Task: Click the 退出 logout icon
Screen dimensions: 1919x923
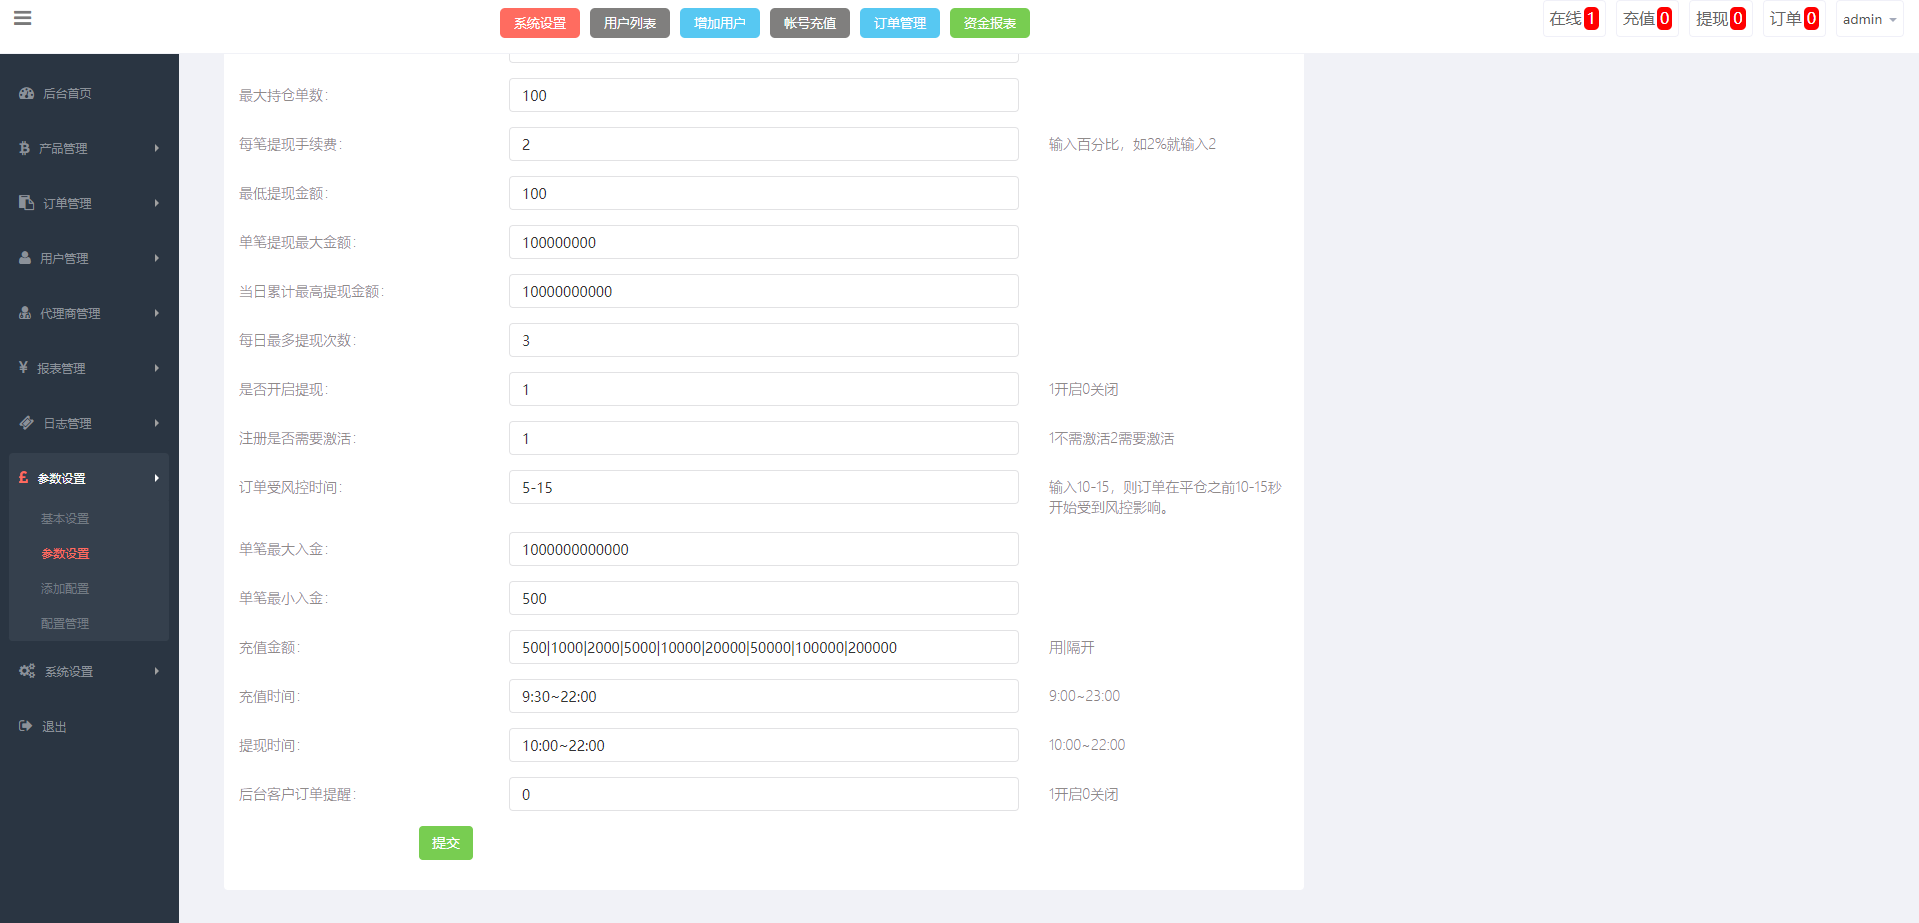Action: point(26,726)
